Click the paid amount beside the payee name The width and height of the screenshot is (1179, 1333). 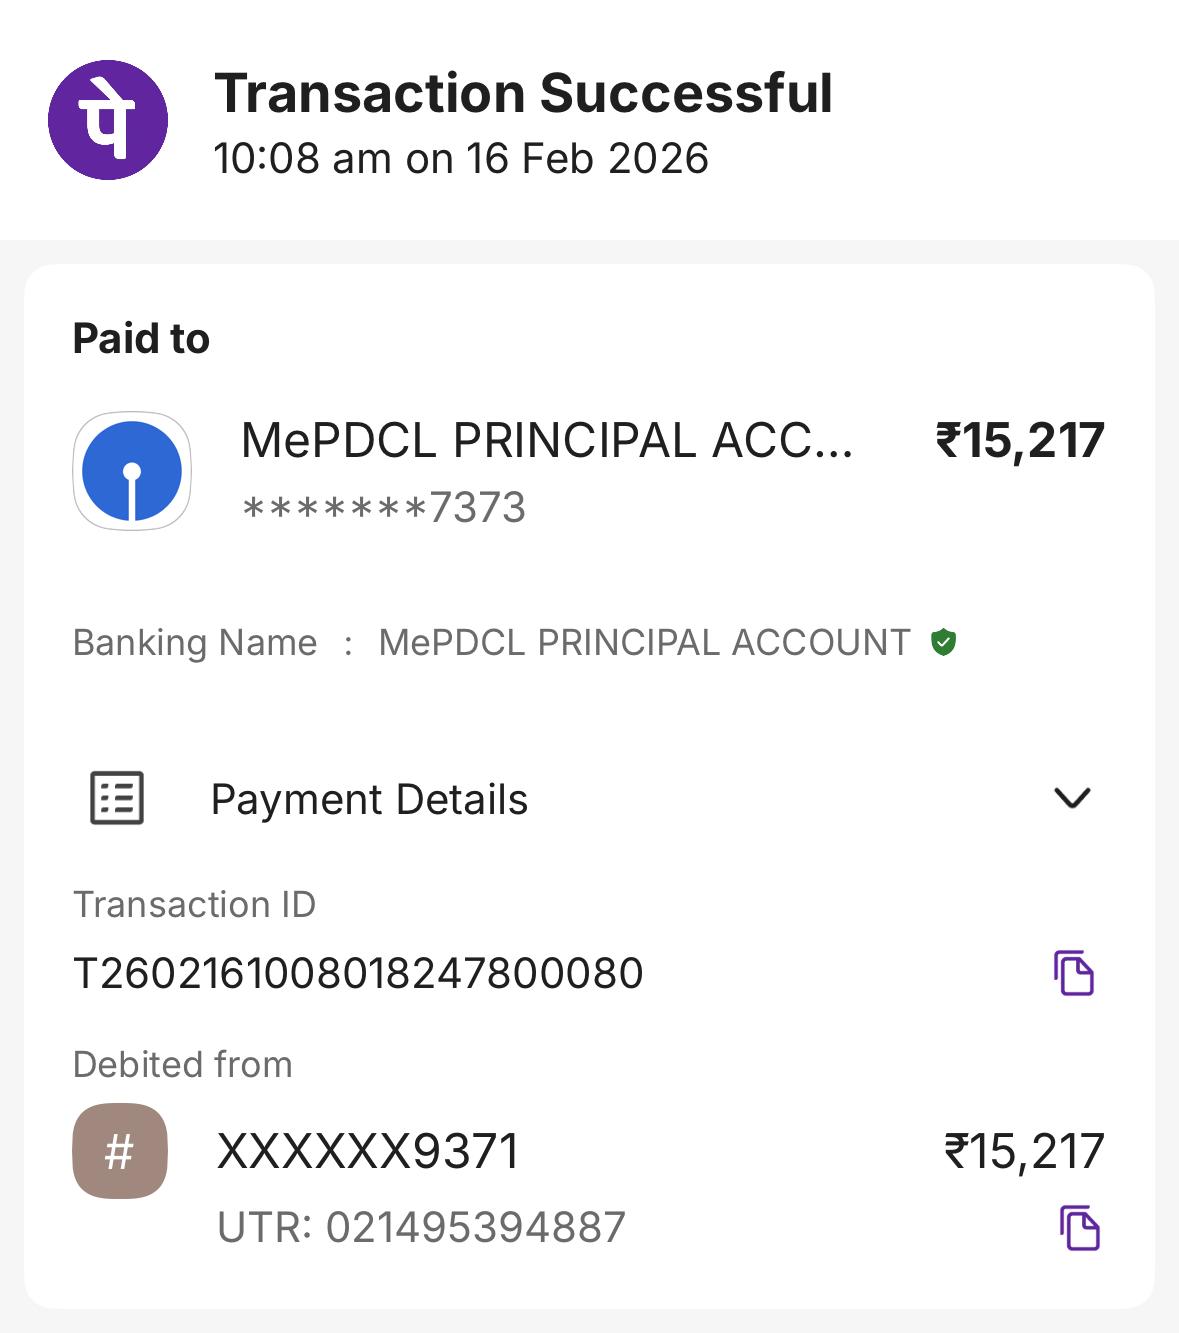click(x=1019, y=441)
